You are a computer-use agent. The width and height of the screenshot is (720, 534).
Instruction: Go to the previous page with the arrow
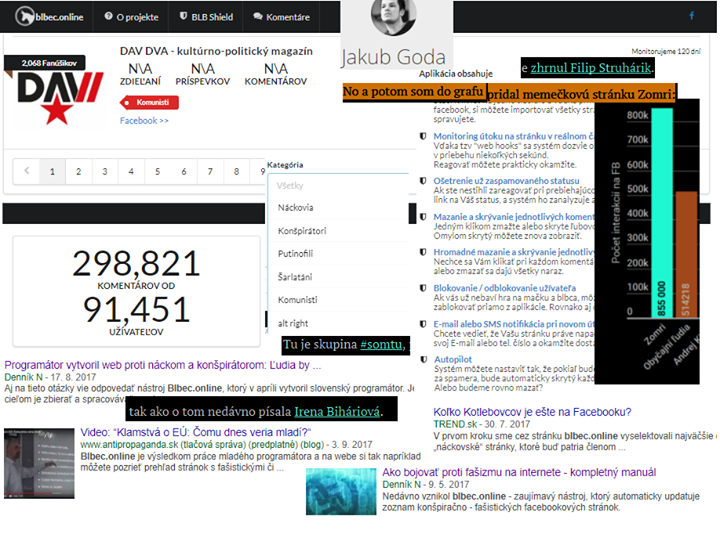click(27, 171)
